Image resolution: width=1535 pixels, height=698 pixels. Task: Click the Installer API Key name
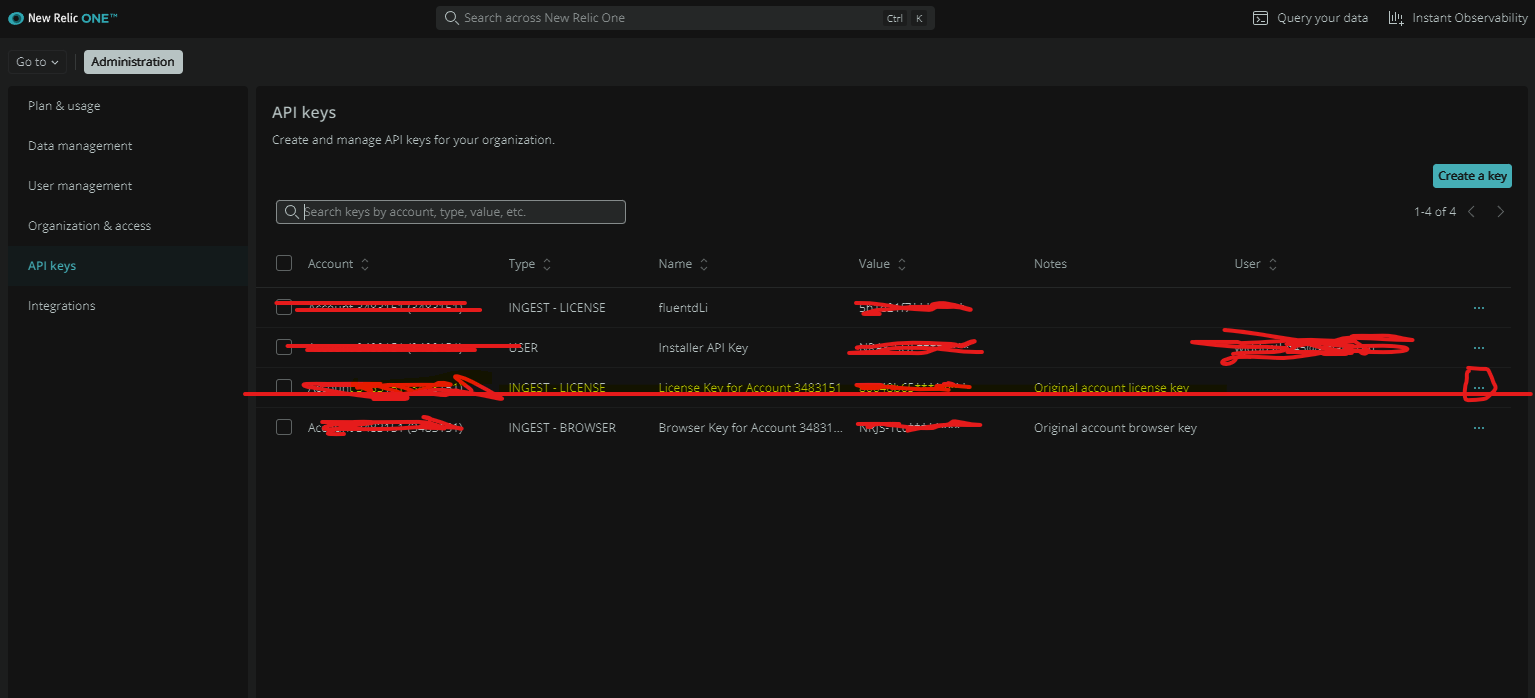tap(703, 348)
